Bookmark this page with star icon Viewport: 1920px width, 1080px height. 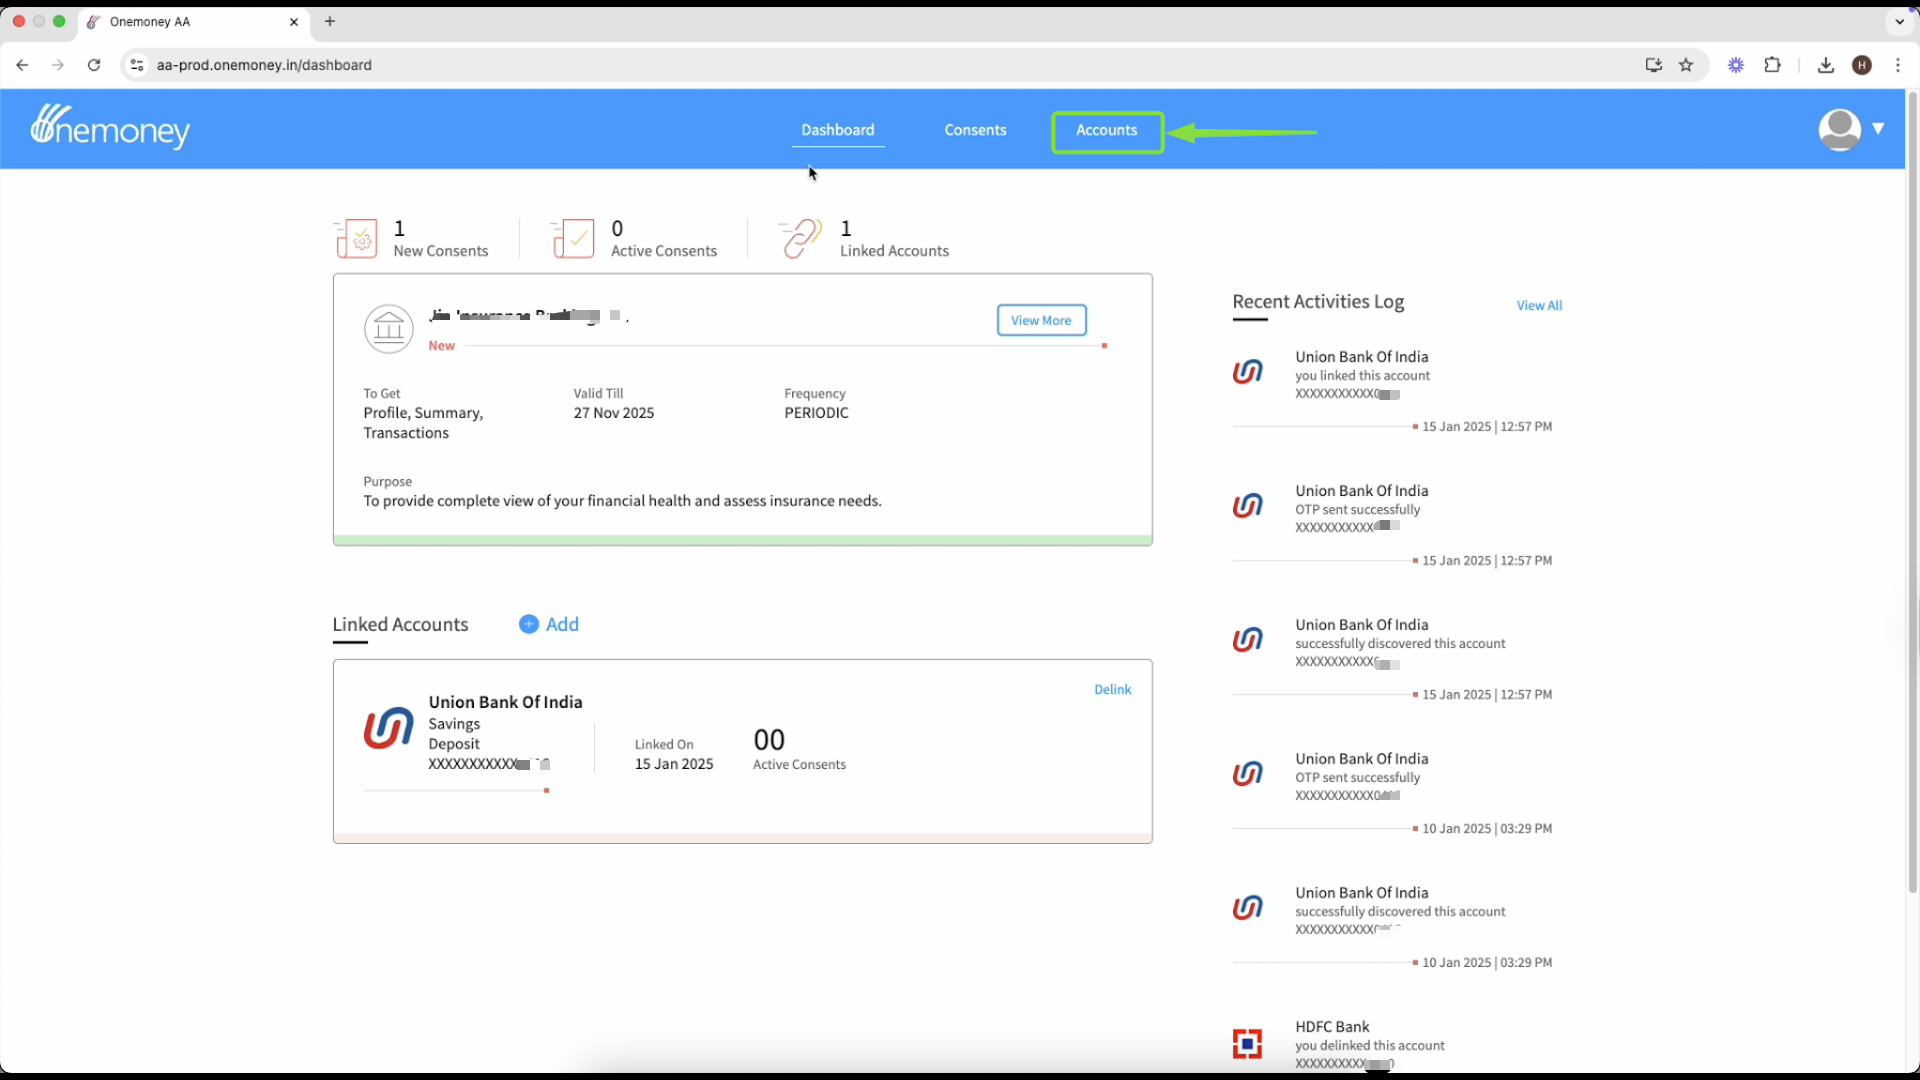tap(1686, 65)
